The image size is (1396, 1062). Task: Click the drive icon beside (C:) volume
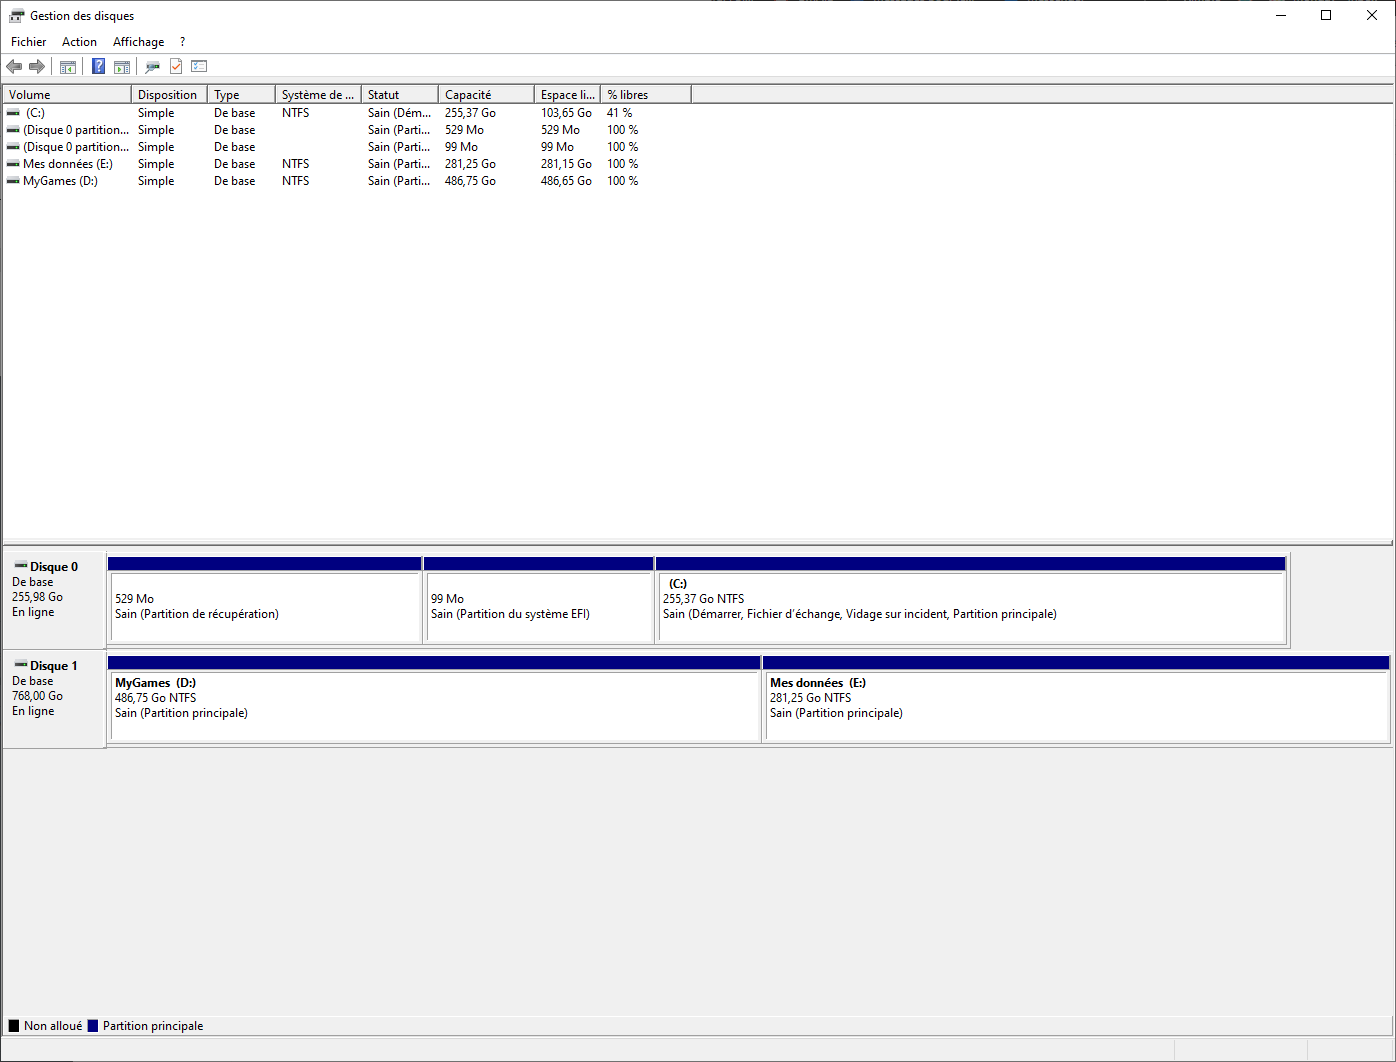coord(13,113)
